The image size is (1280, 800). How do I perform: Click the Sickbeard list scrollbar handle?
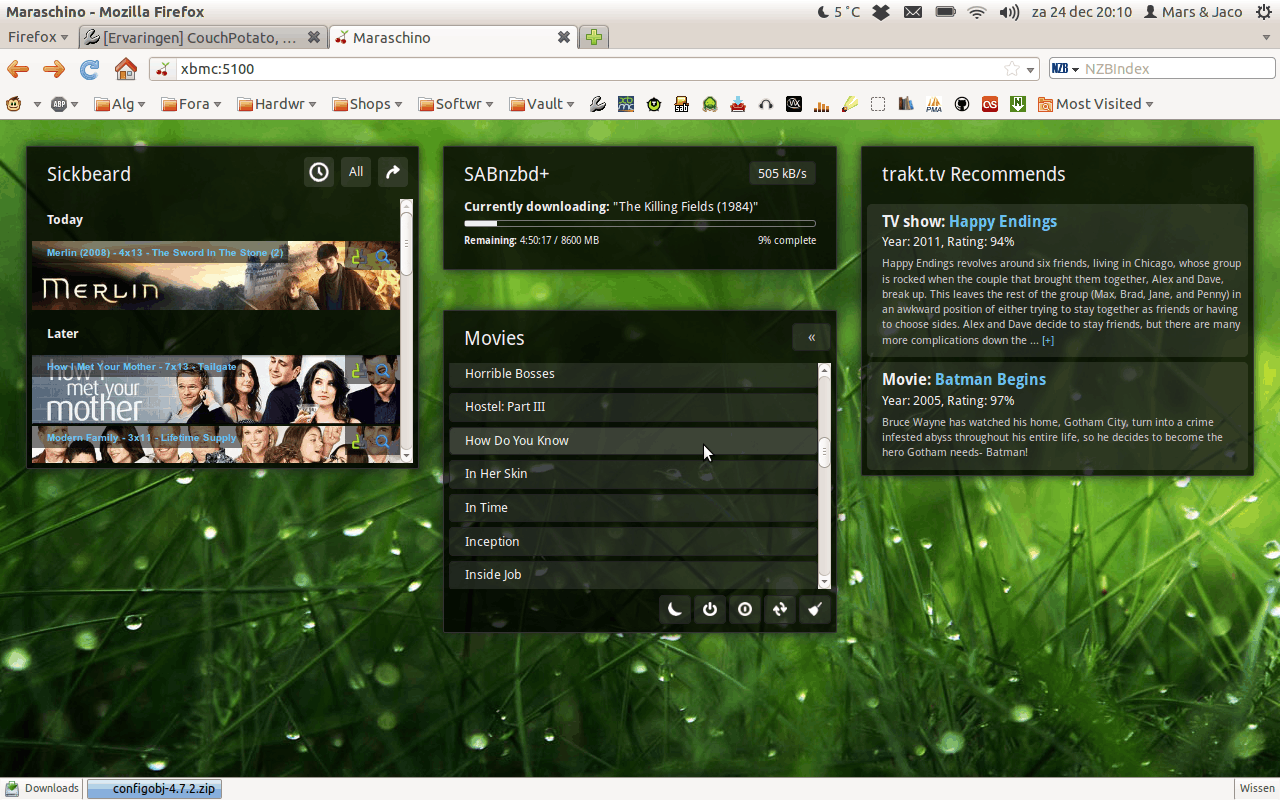point(407,243)
